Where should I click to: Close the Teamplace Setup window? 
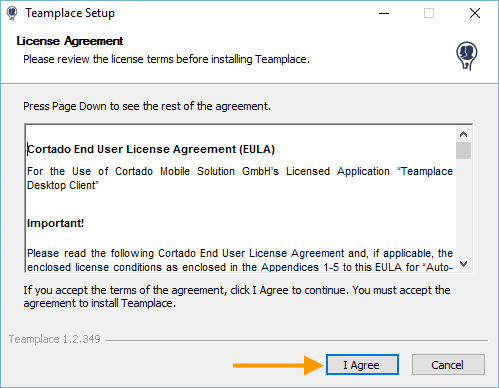(475, 13)
